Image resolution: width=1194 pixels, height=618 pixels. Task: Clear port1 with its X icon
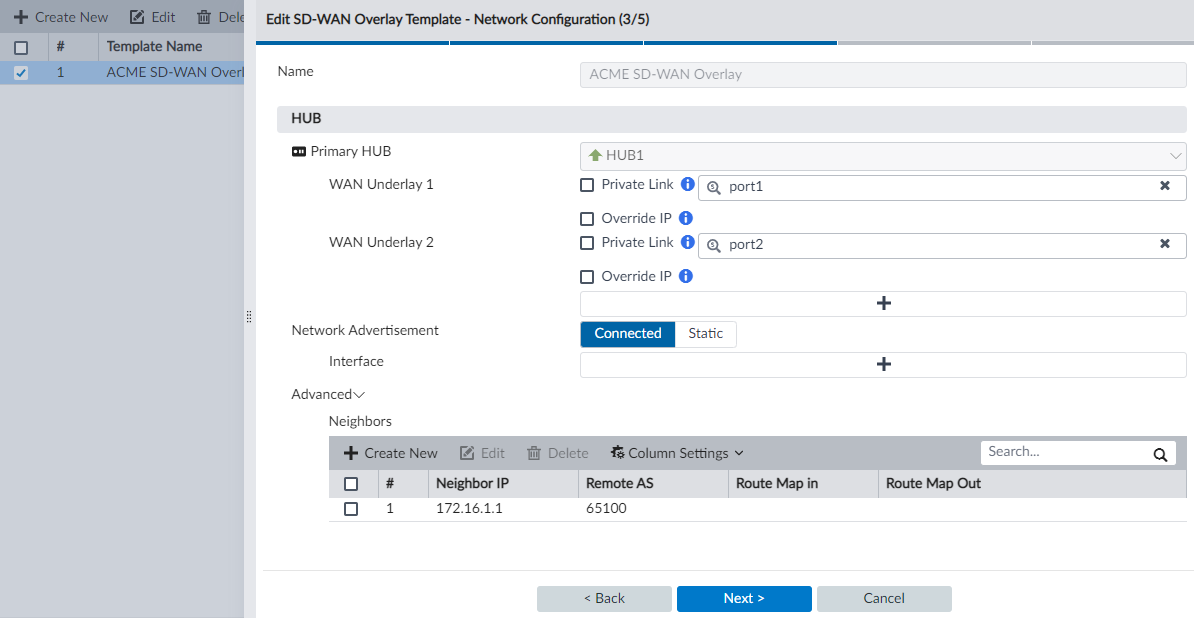(1165, 186)
